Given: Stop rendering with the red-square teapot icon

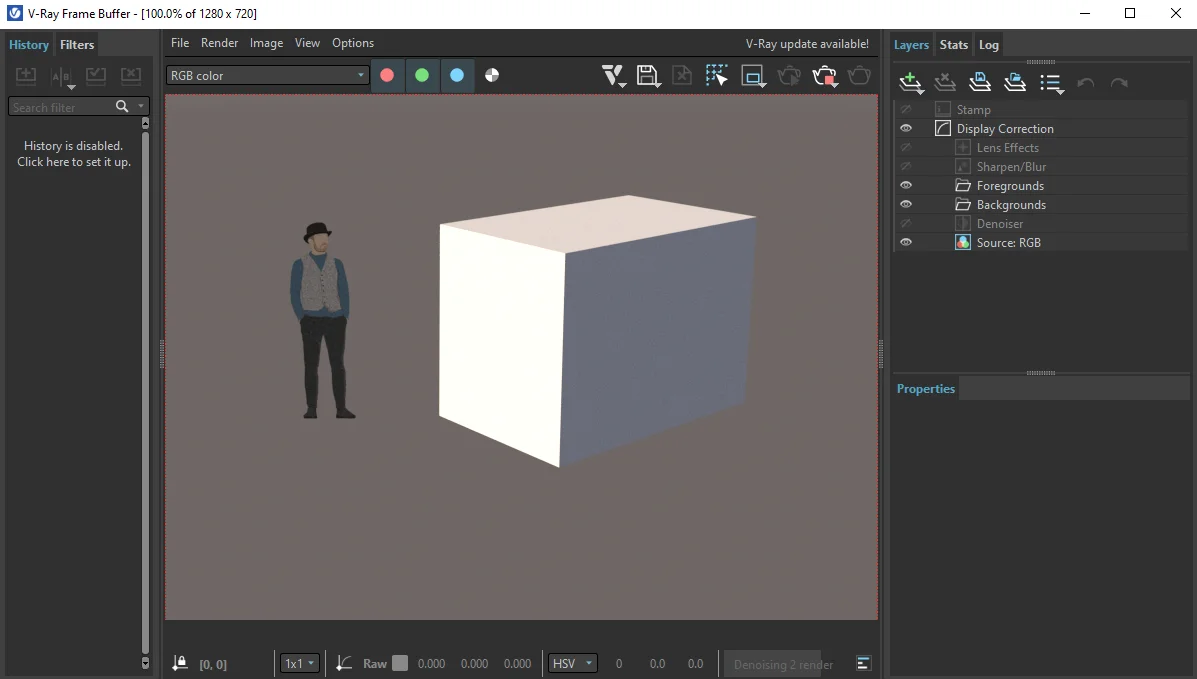Looking at the screenshot, I should click(x=825, y=76).
